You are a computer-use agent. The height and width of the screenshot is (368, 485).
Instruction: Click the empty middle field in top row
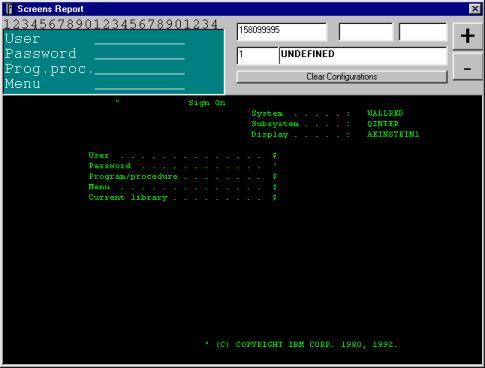[366, 32]
